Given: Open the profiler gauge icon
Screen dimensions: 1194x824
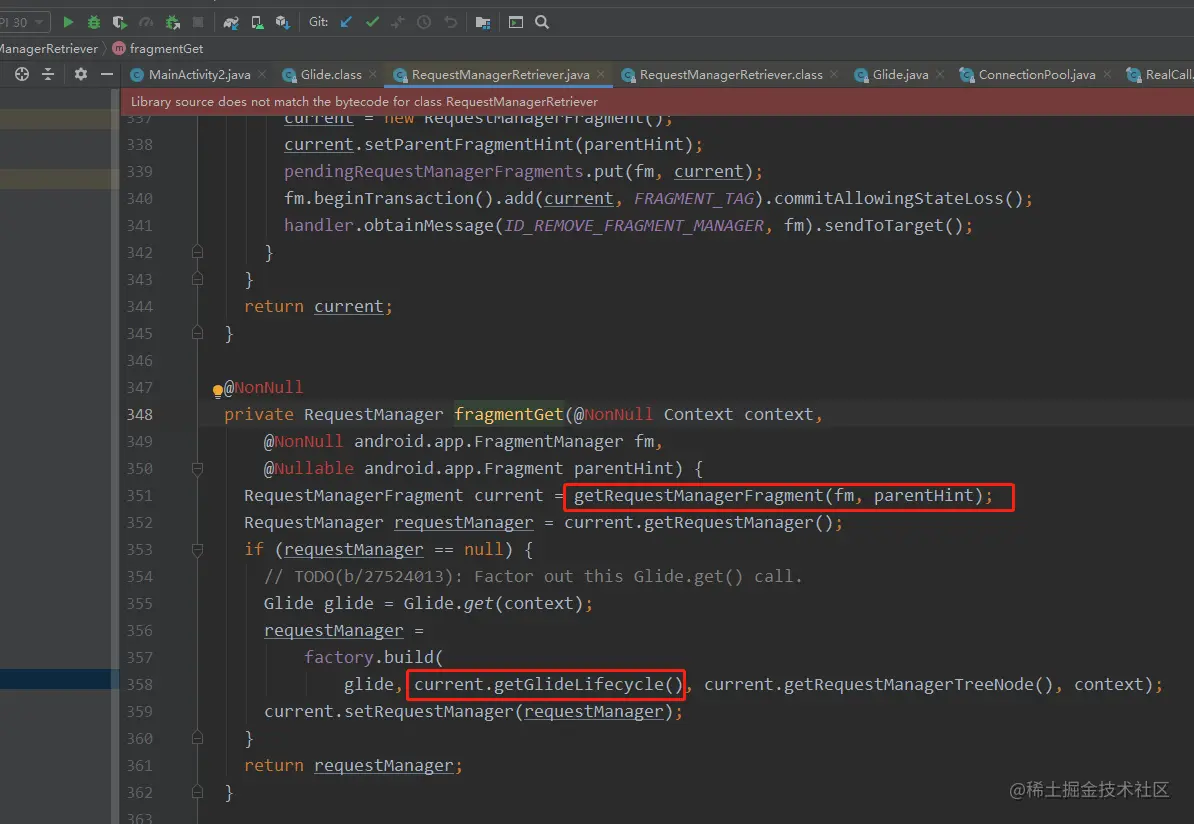Looking at the screenshot, I should tap(146, 22).
